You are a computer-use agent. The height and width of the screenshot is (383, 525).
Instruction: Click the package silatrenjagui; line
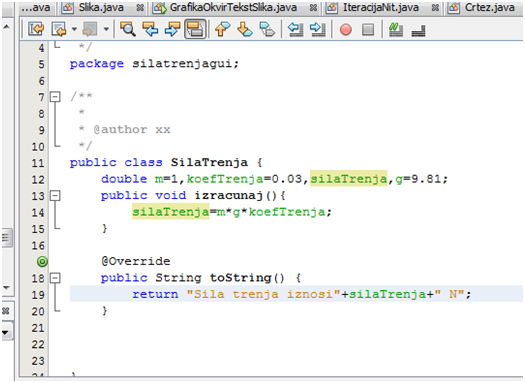(154, 64)
